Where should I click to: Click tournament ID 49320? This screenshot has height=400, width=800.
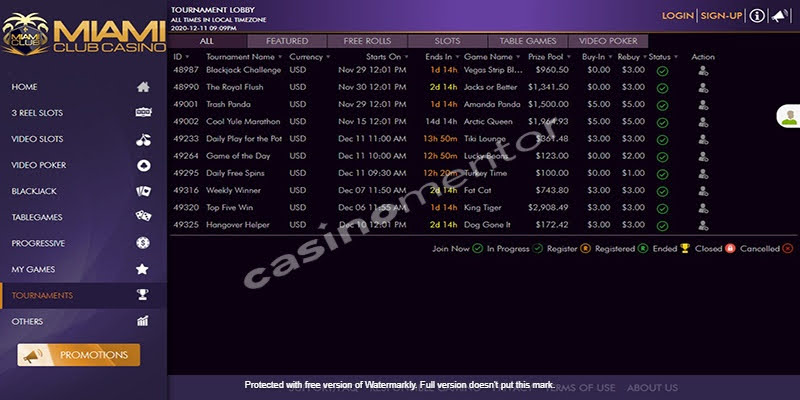coord(186,208)
